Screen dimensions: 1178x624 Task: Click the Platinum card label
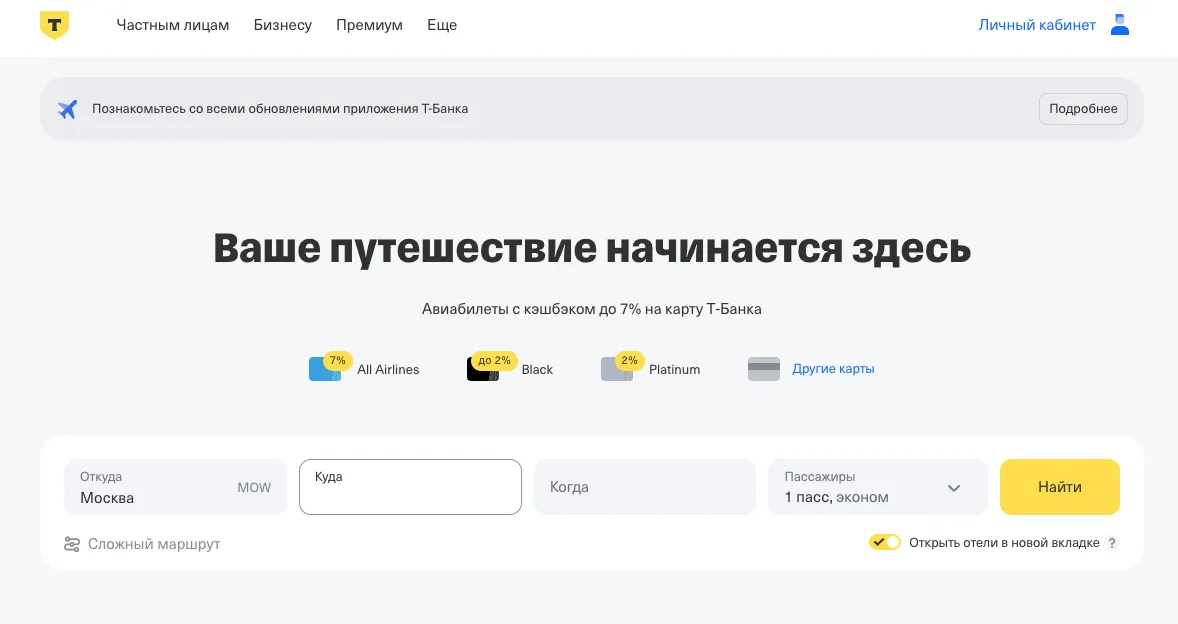click(675, 369)
